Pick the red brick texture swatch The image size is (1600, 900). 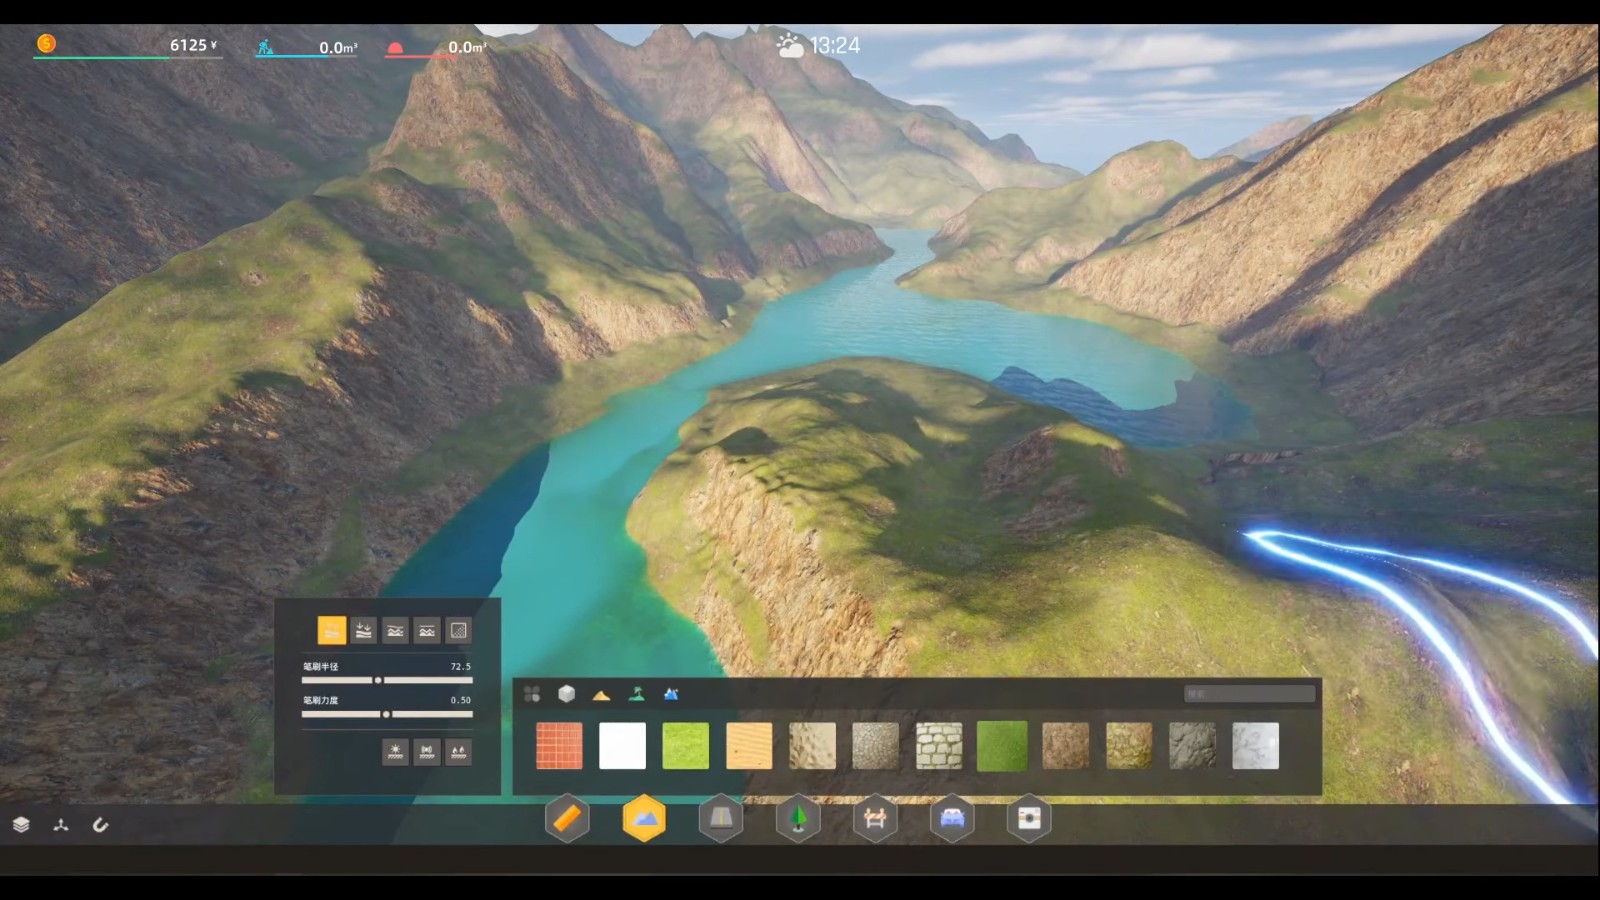click(559, 746)
